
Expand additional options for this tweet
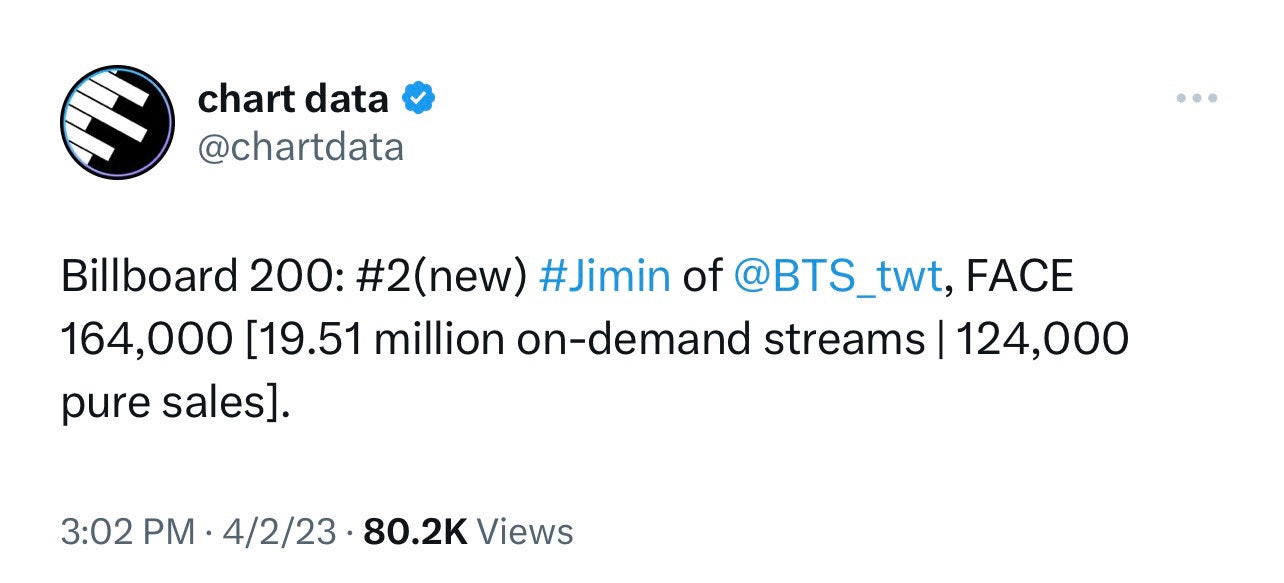(1195, 97)
